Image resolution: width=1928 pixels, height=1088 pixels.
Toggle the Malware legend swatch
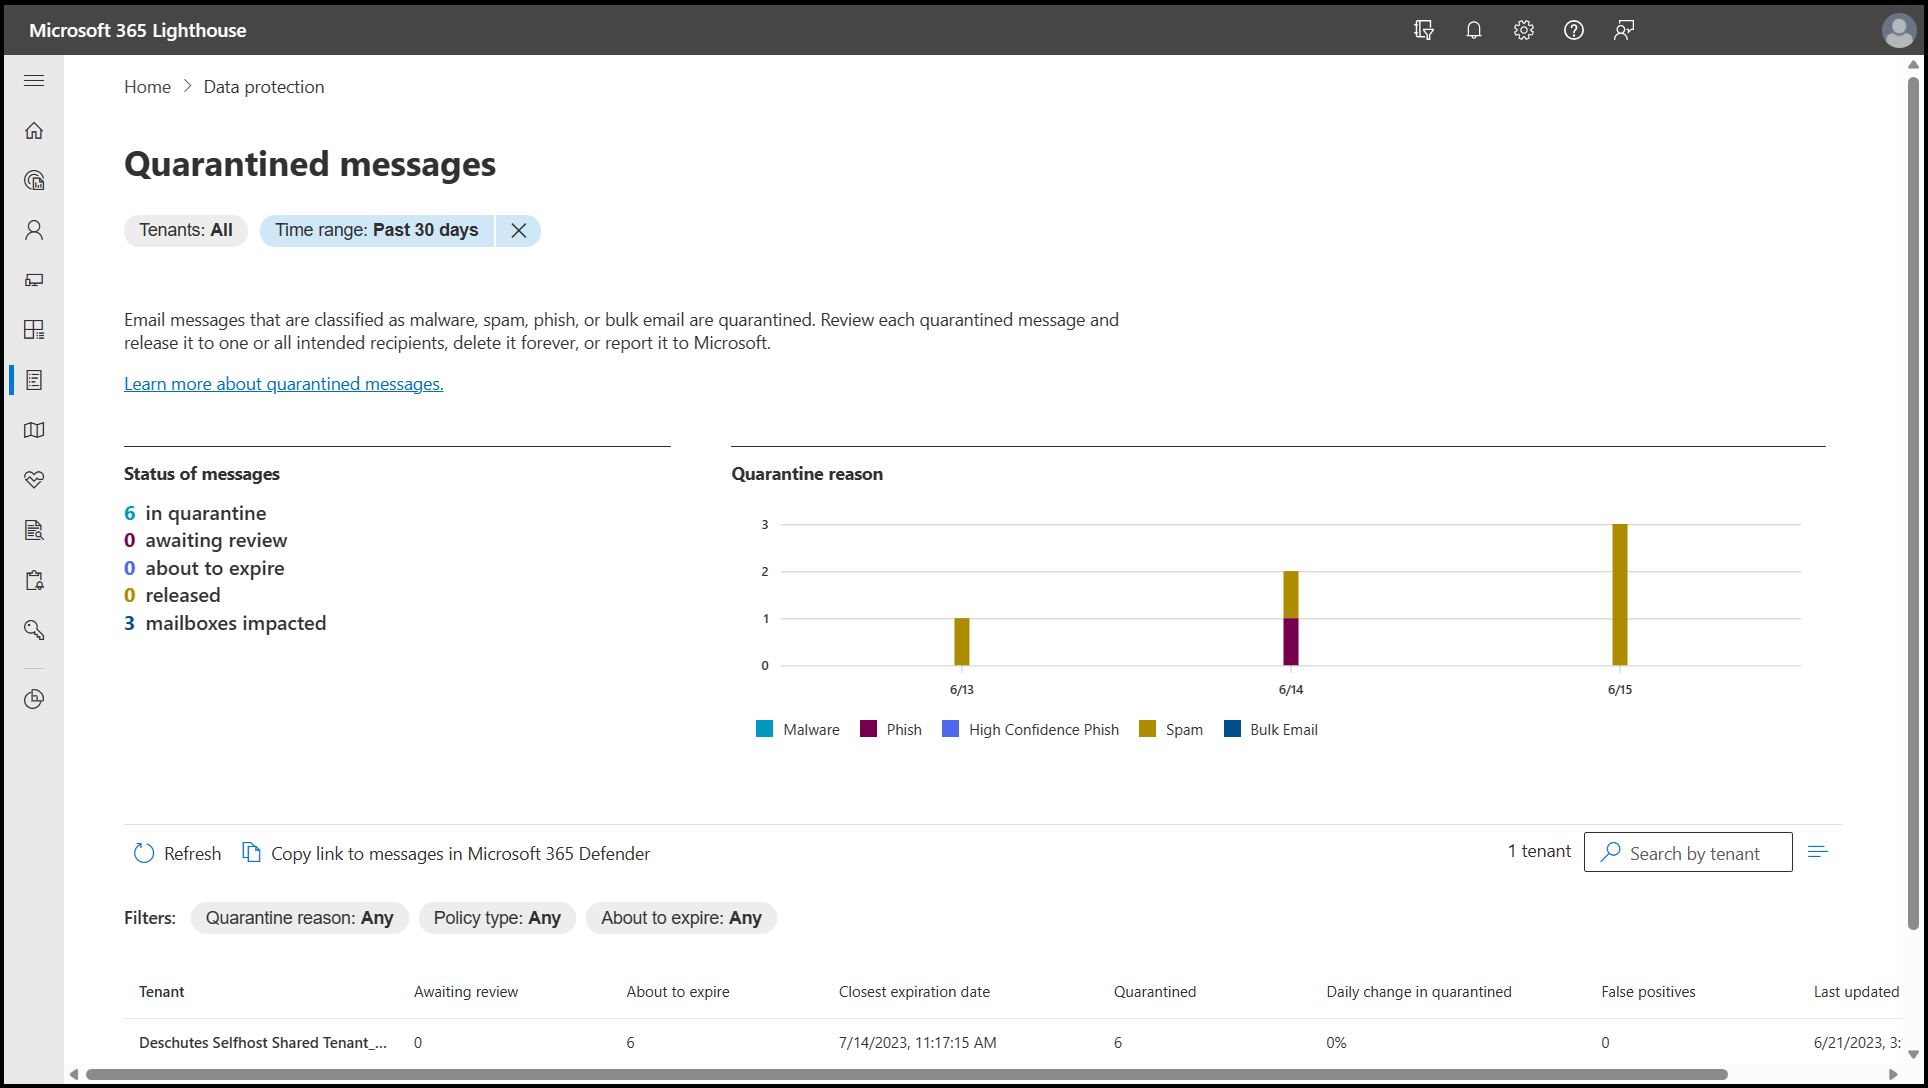click(x=765, y=729)
